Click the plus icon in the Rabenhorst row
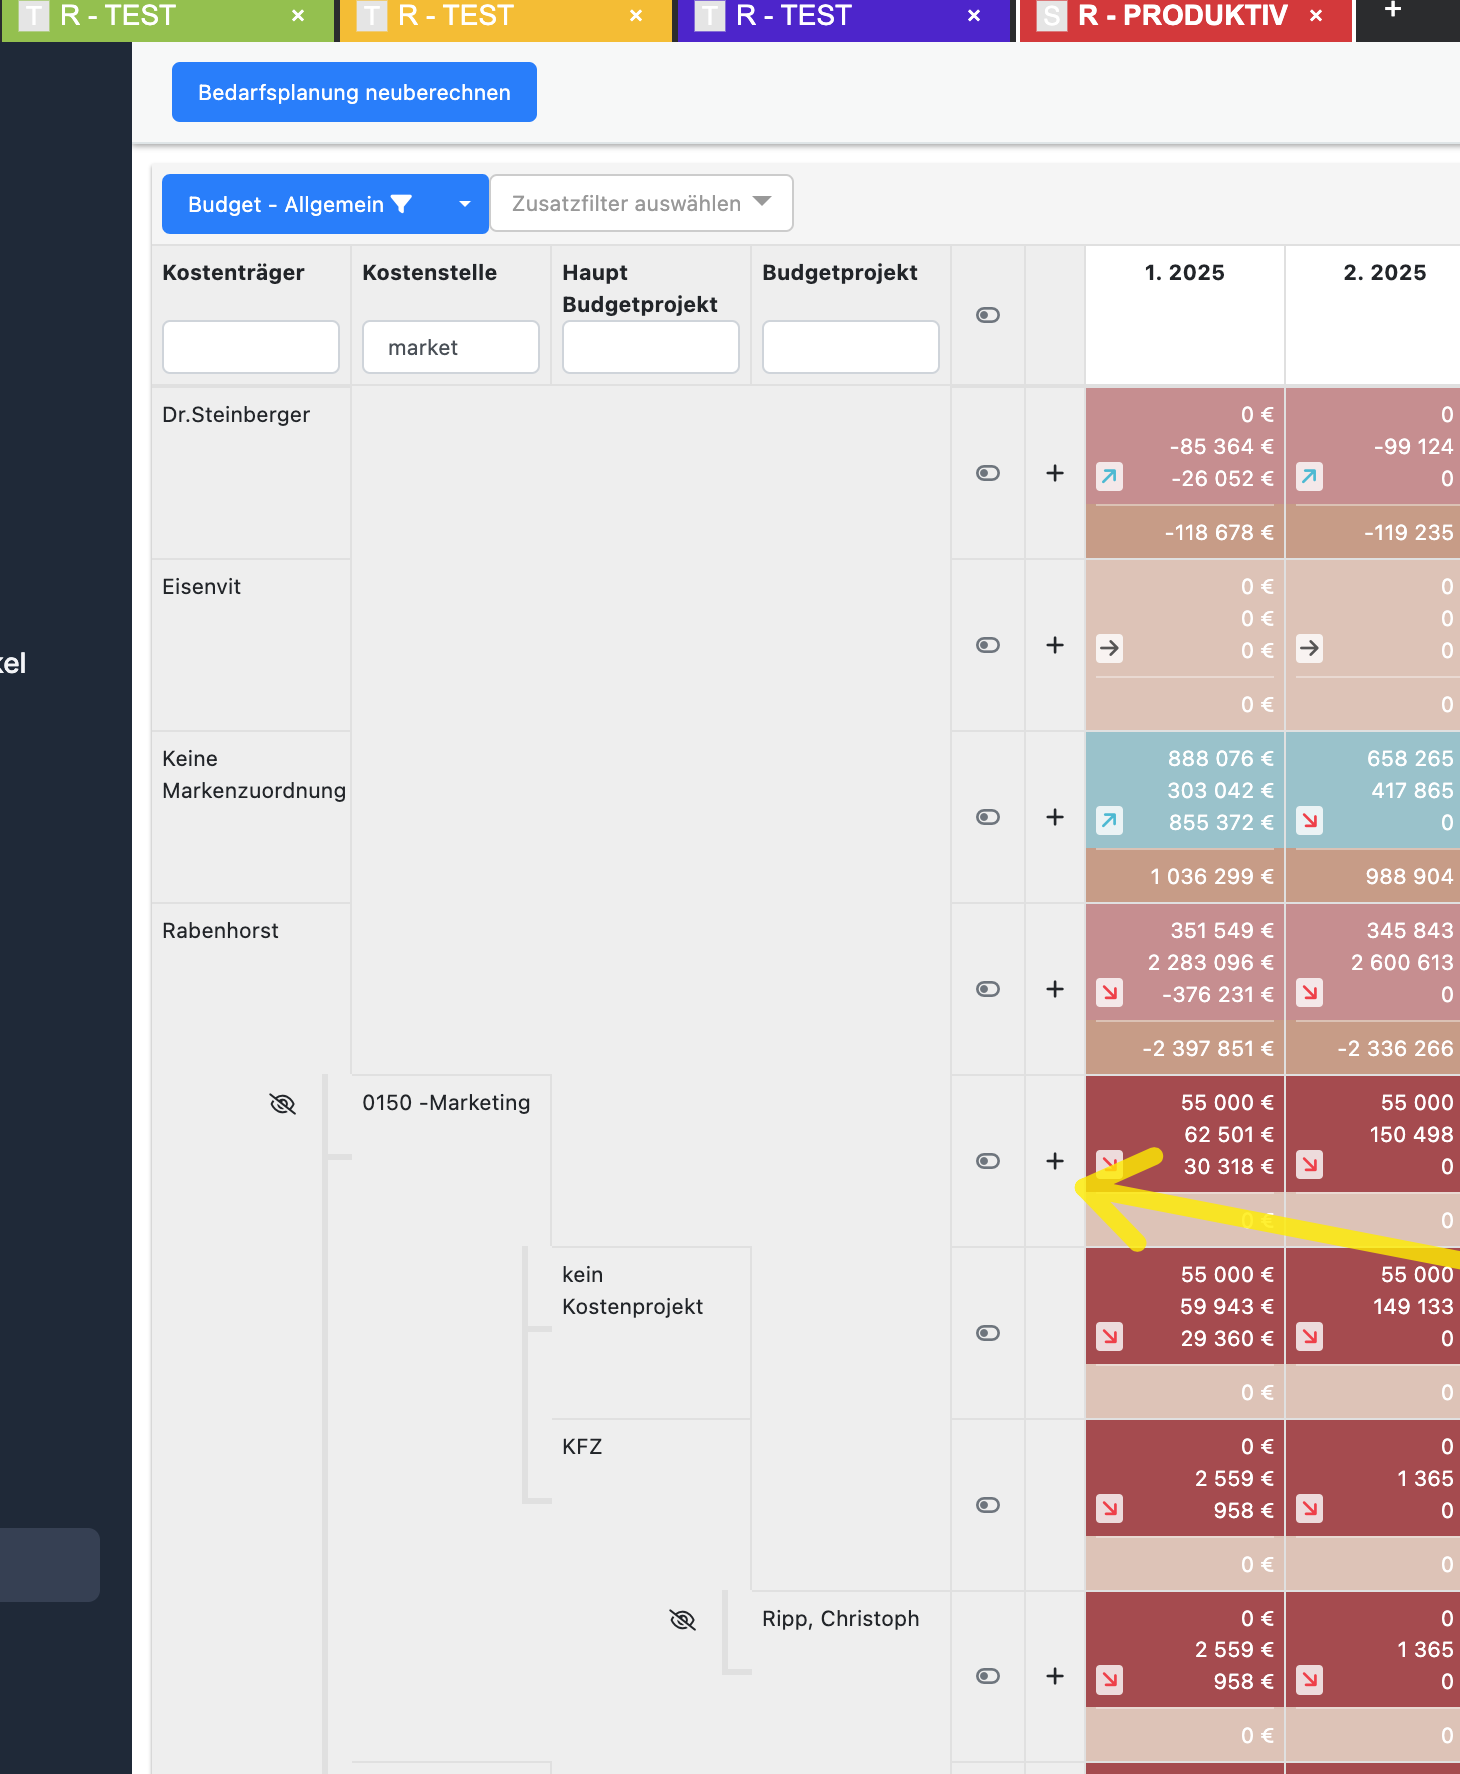1460x1774 pixels. tap(1054, 989)
